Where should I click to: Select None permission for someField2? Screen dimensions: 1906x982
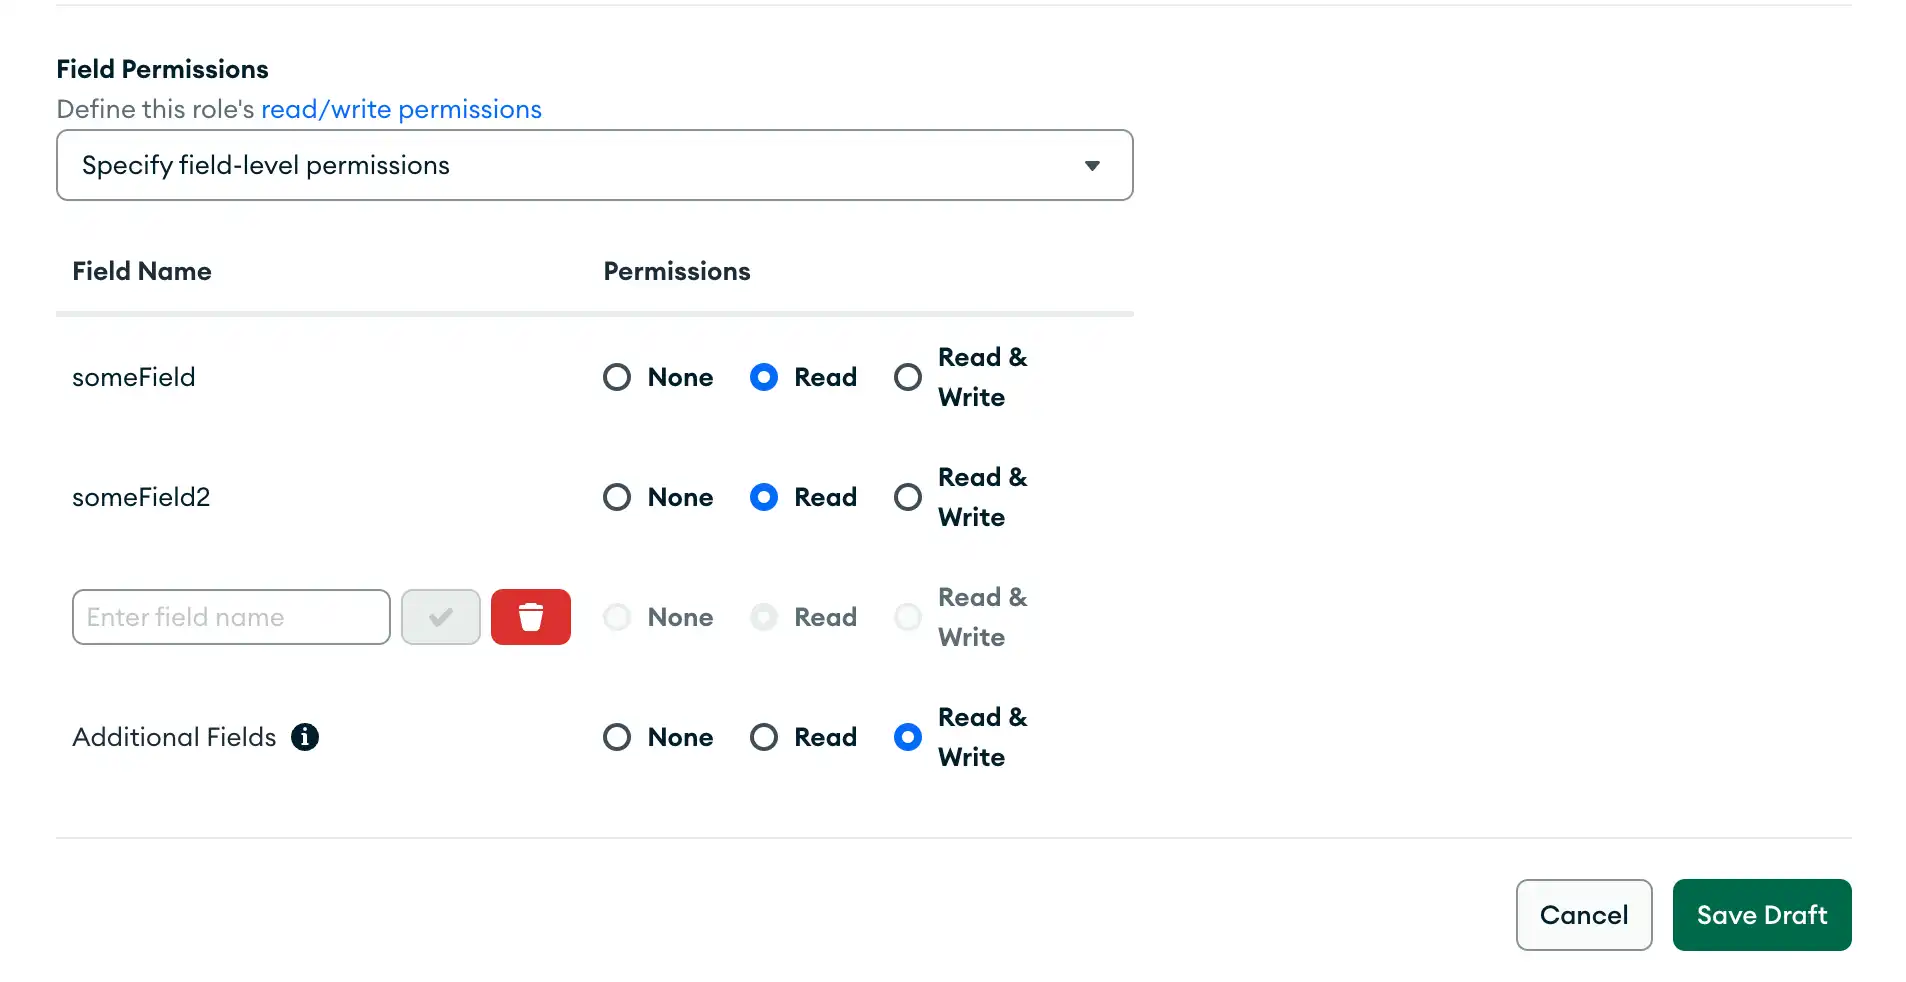coord(616,497)
